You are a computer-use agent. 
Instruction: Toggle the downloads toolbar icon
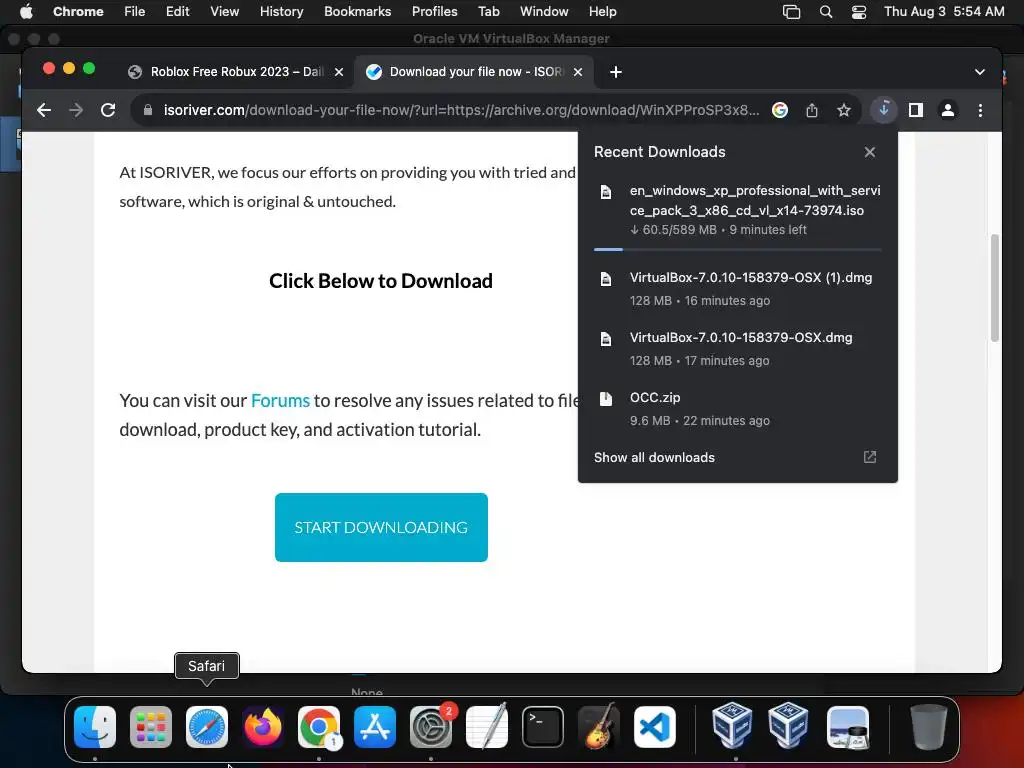[884, 110]
